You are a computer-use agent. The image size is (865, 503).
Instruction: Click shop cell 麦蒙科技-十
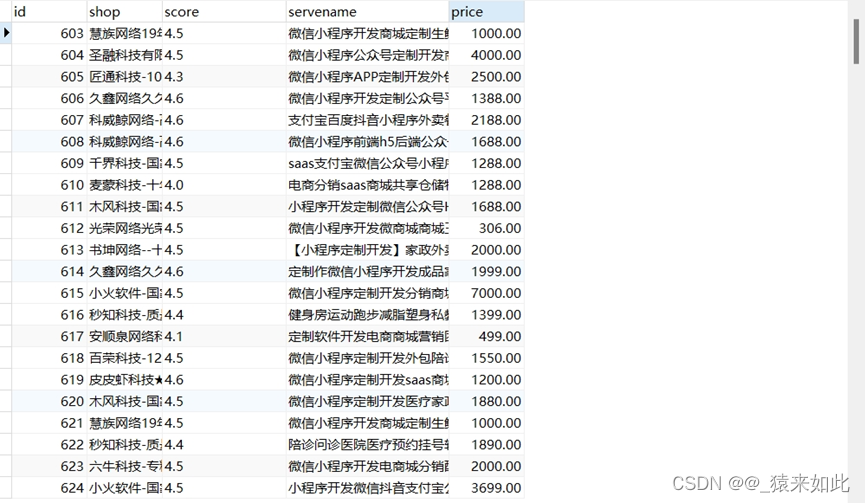click(x=125, y=185)
